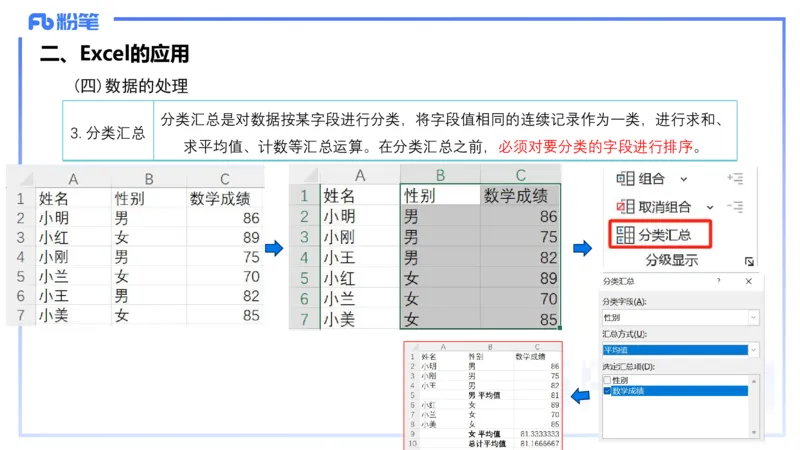Click the 粉笔 Fb logo
This screenshot has width=800, height=450.
(x=63, y=21)
